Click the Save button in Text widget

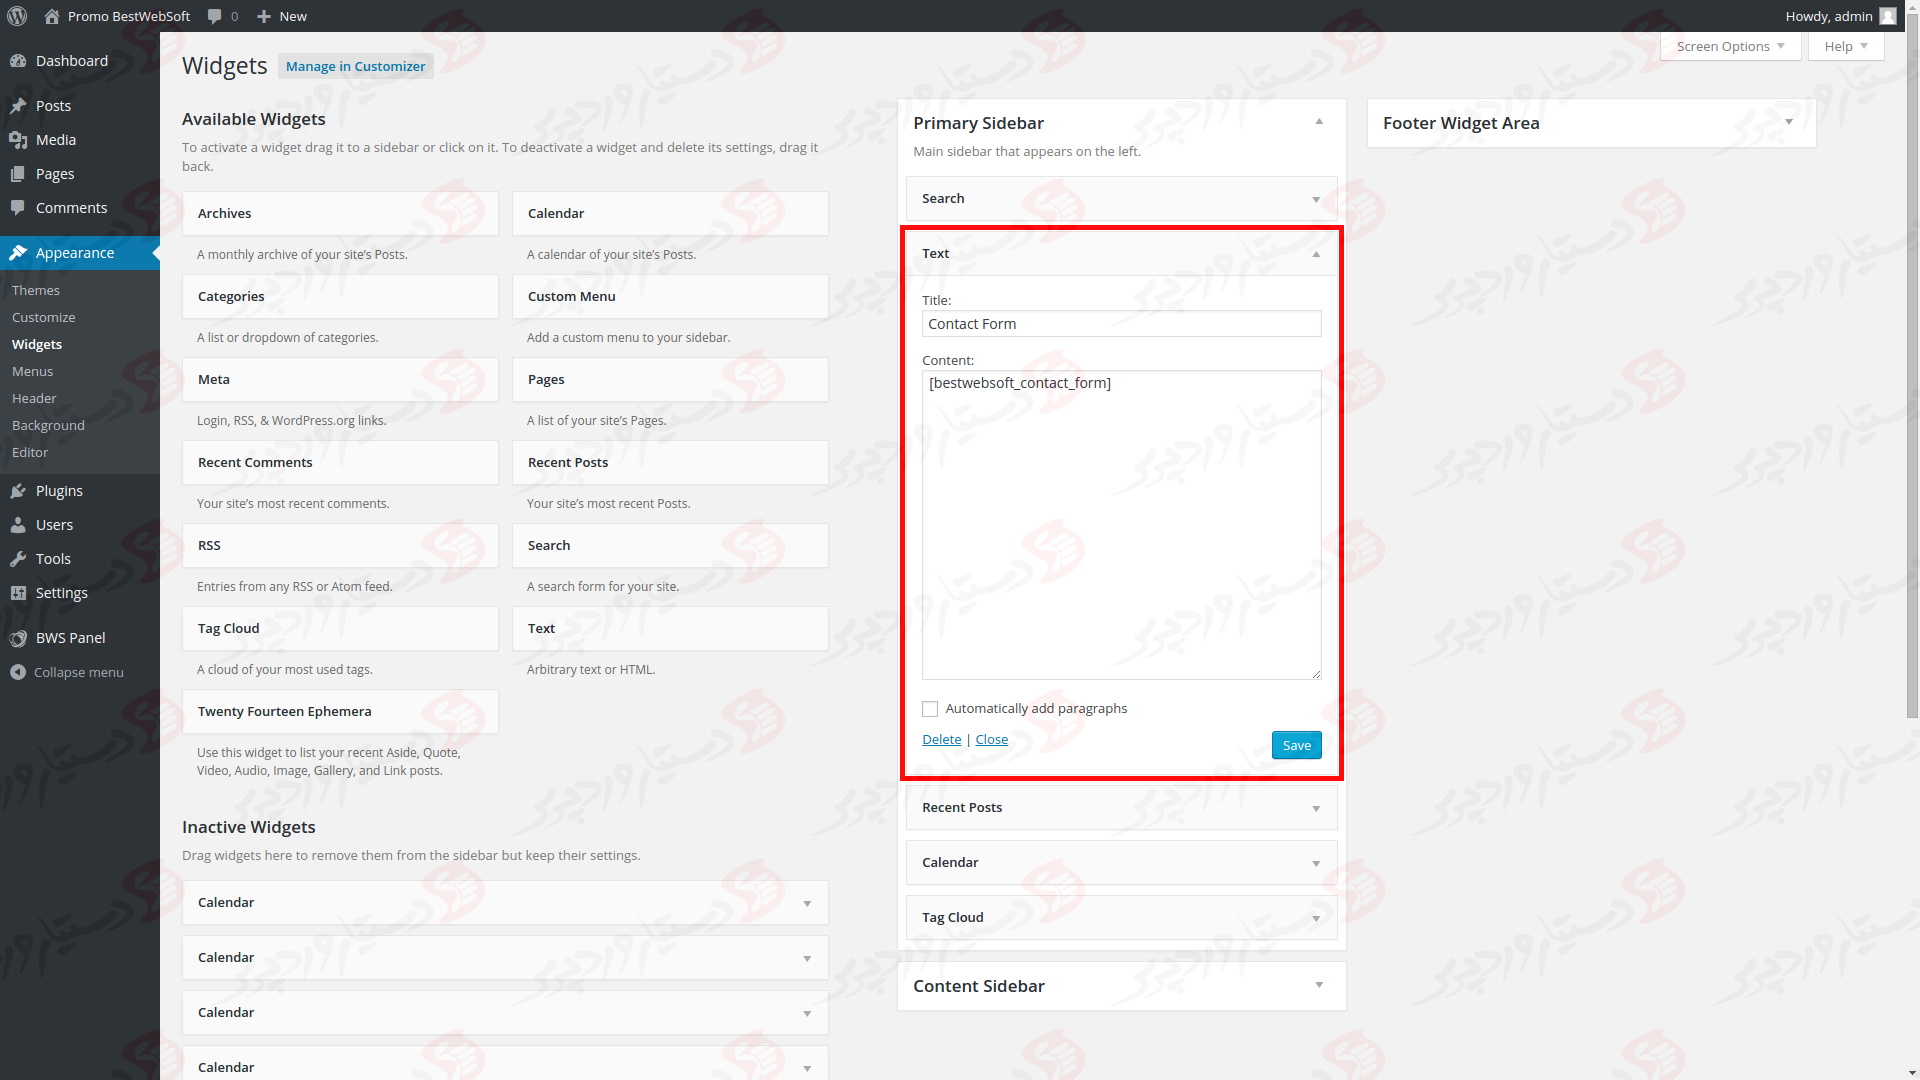1296,745
